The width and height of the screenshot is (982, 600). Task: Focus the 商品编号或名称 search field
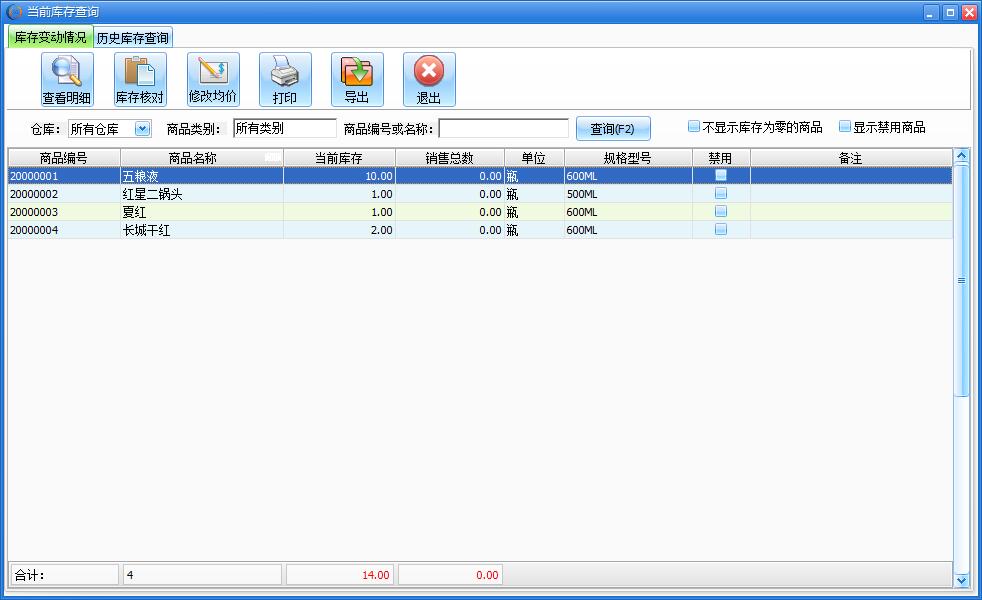click(504, 128)
